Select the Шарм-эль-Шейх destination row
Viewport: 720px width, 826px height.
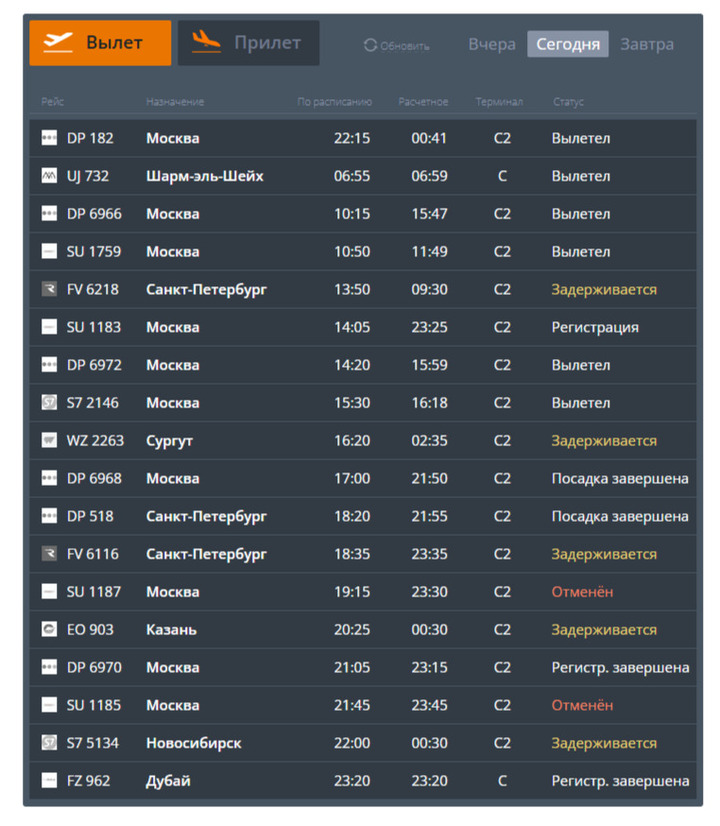tap(205, 176)
